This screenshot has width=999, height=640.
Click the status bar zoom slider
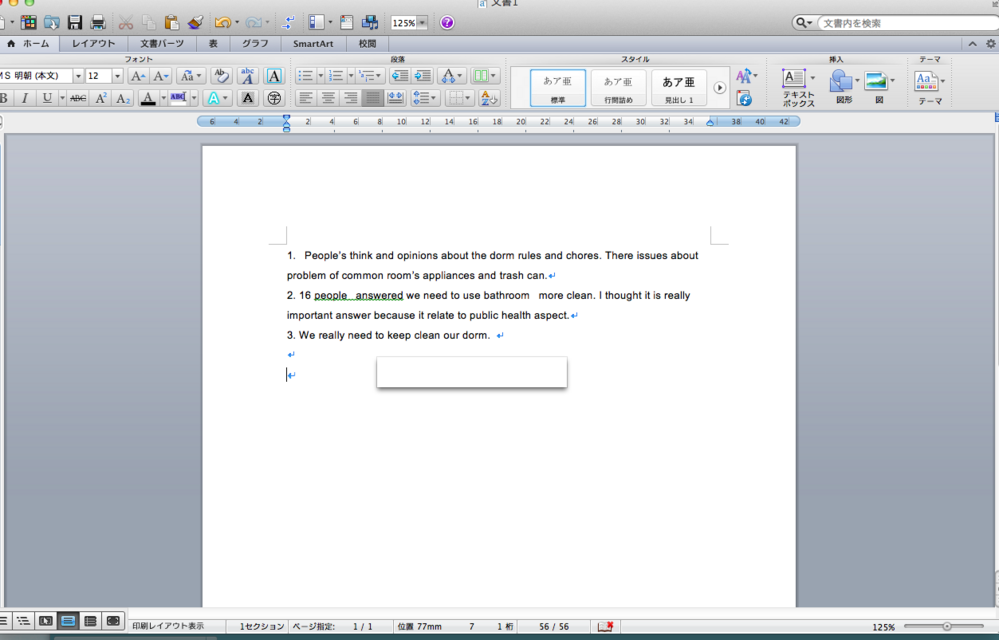947,627
